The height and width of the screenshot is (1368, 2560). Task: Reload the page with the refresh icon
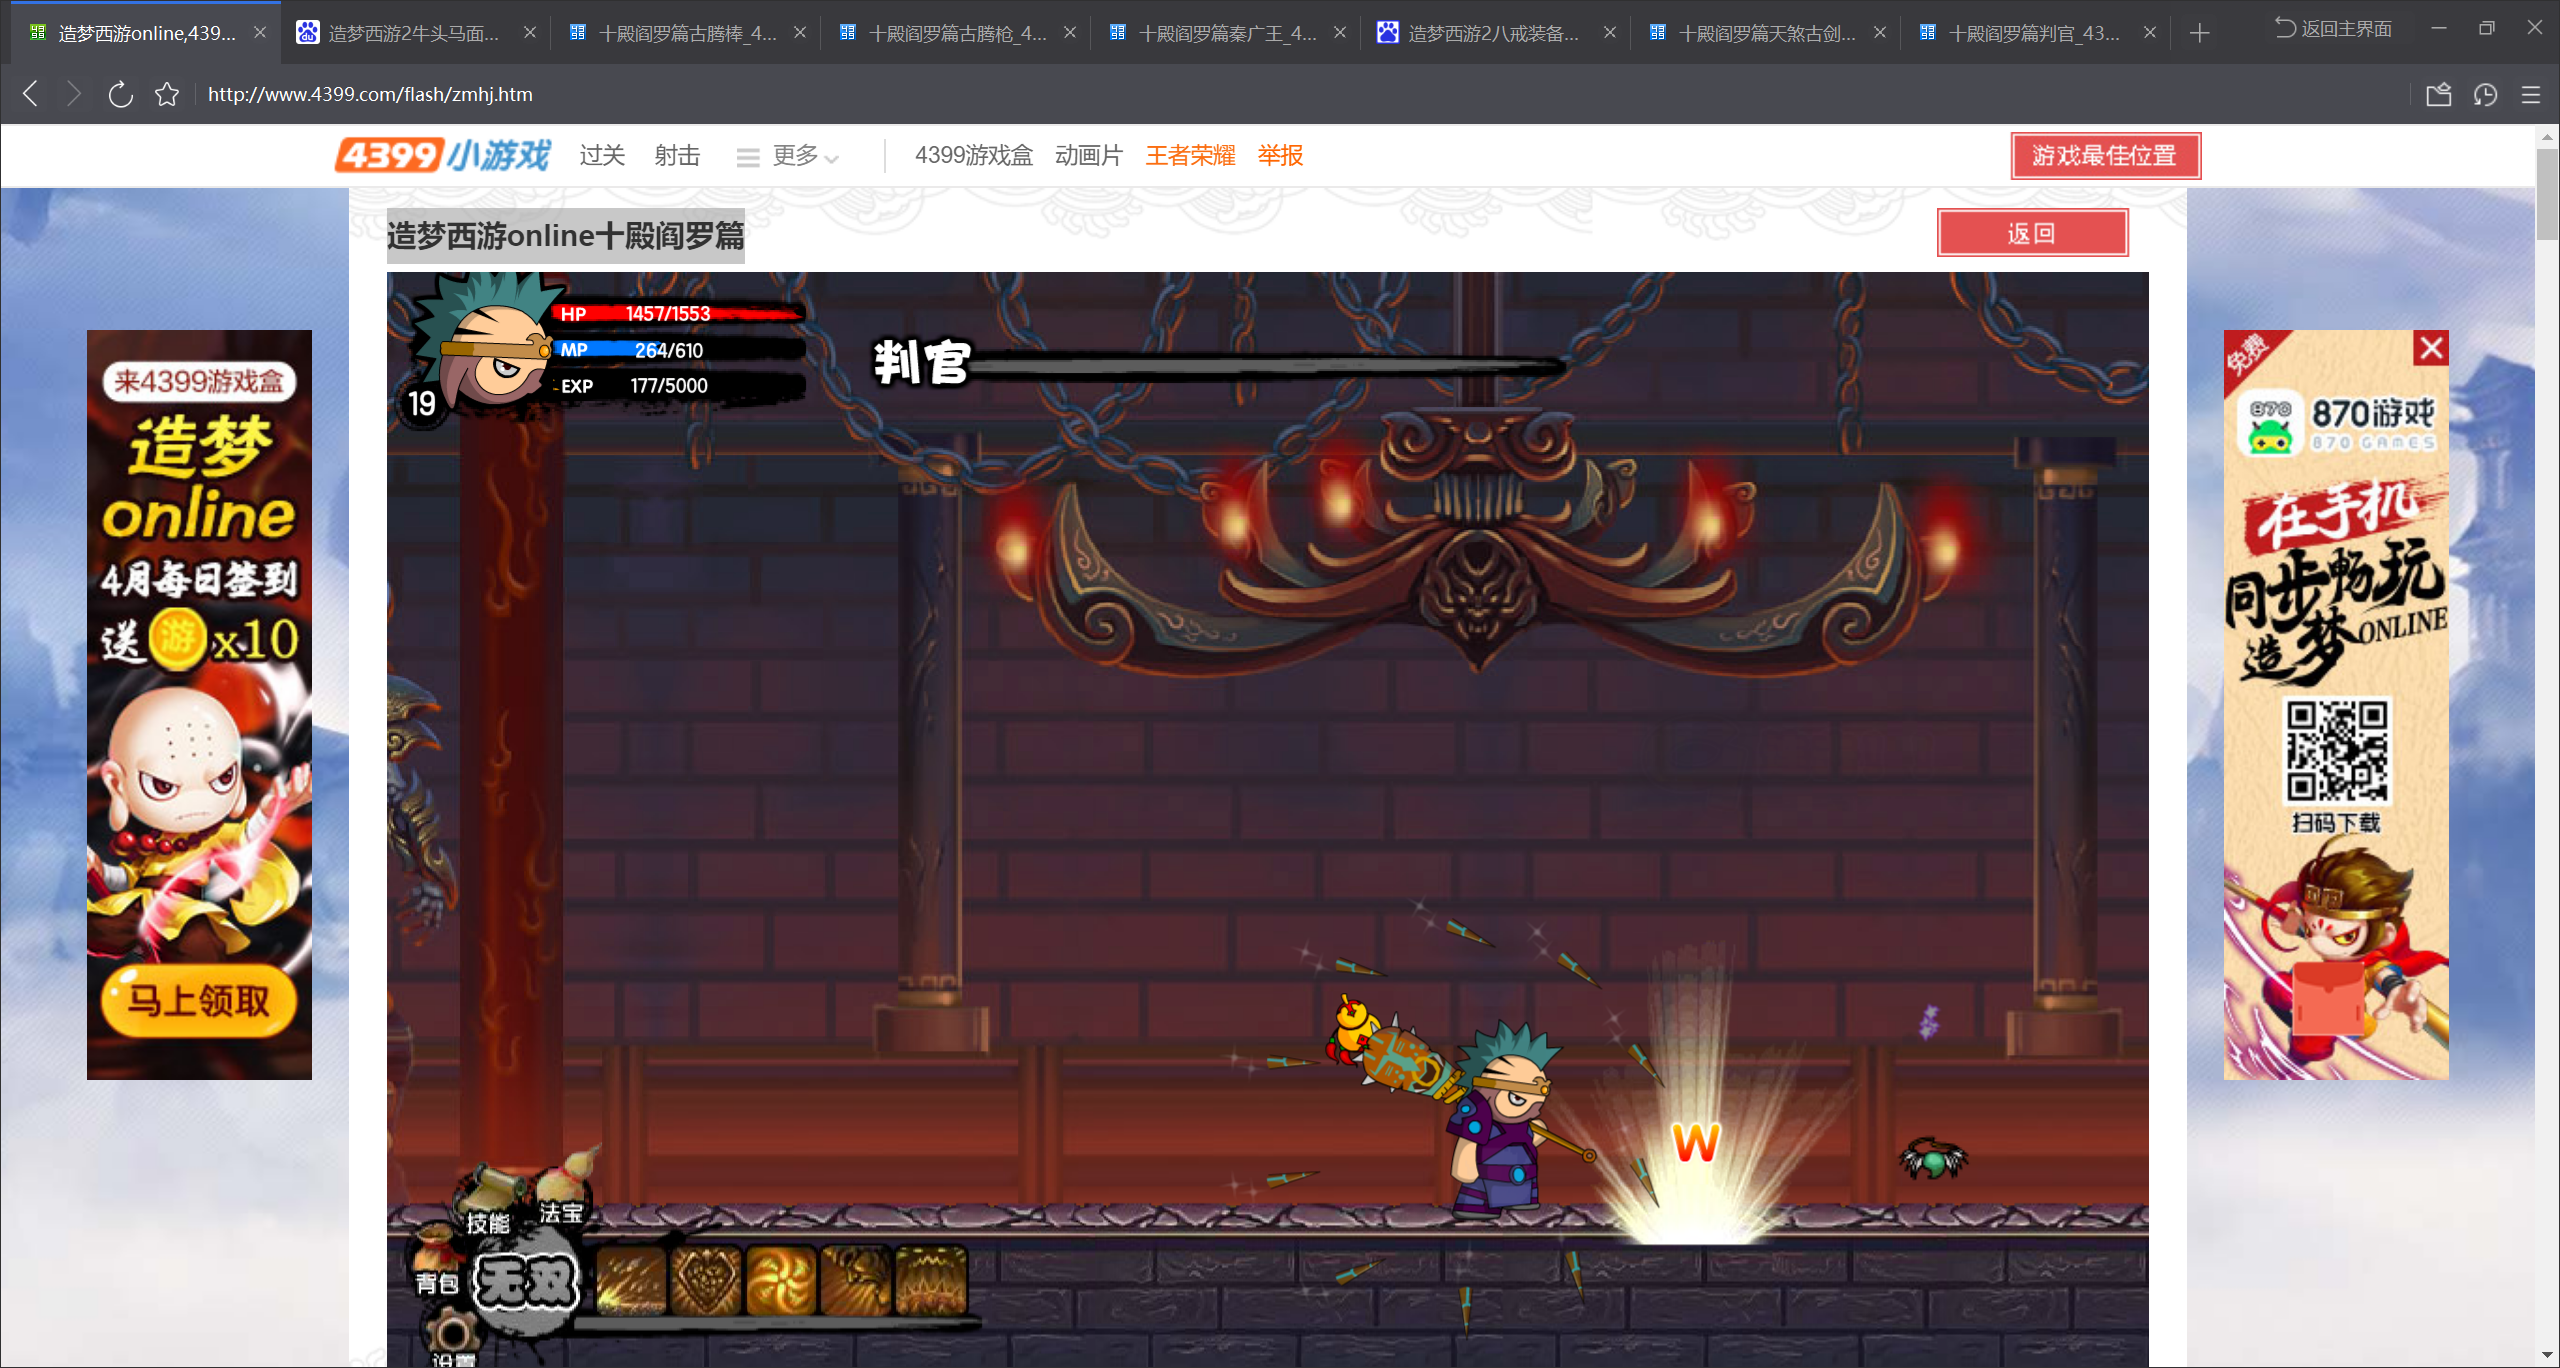(120, 94)
